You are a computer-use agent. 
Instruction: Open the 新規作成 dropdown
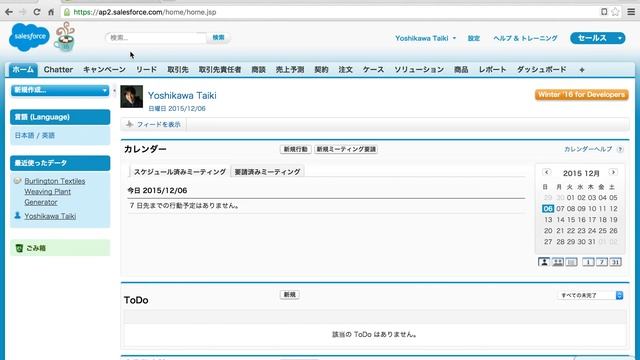coord(60,90)
